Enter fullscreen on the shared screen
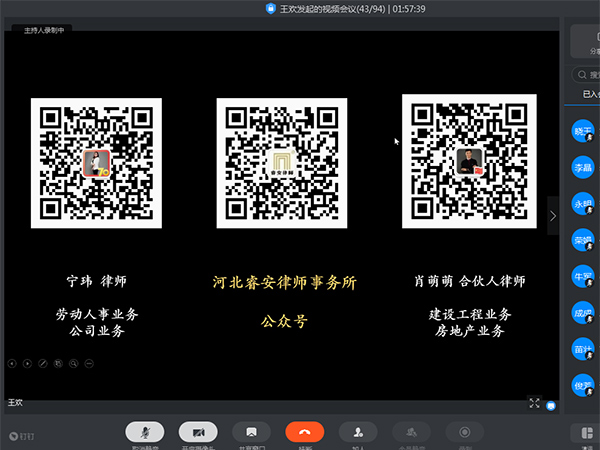Screen dimensions: 600x450 click(x=534, y=403)
